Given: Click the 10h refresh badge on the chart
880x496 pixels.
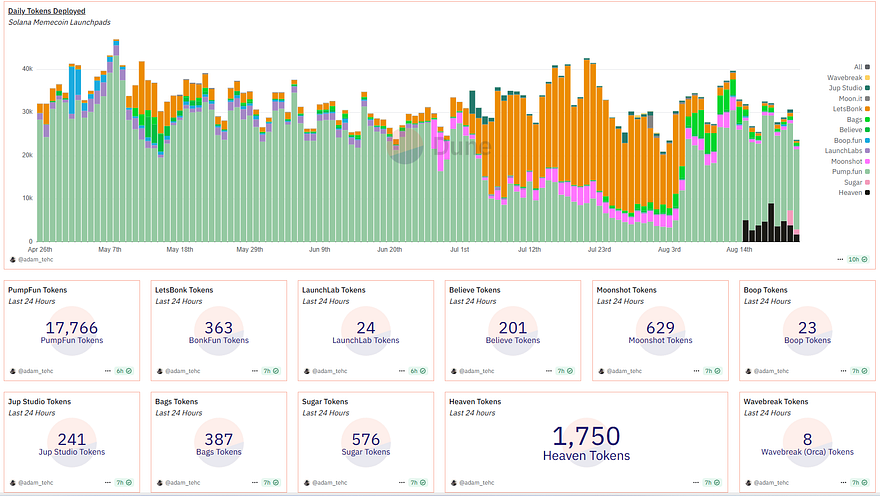Looking at the screenshot, I should [x=858, y=259].
